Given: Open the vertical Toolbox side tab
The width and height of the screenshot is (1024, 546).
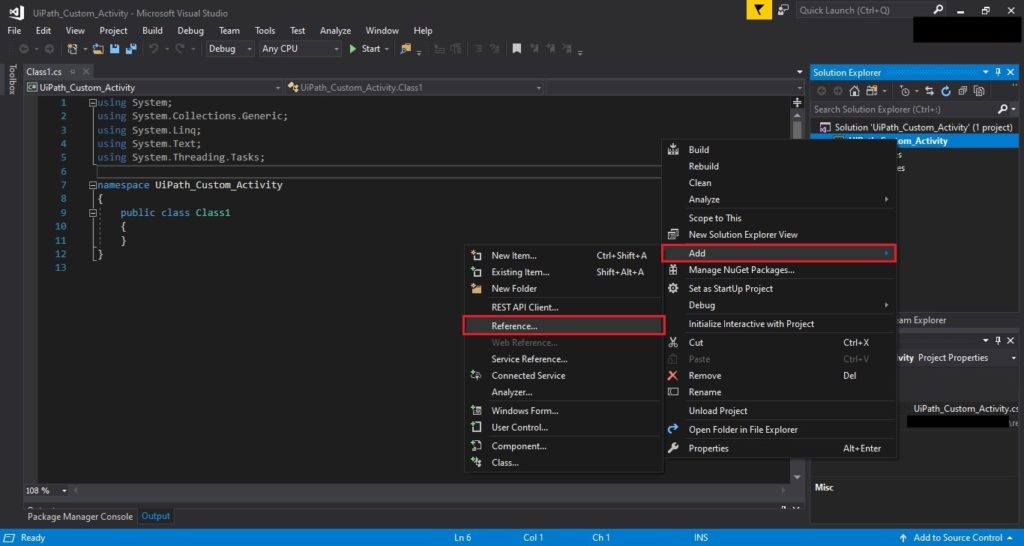Looking at the screenshot, I should (12, 79).
